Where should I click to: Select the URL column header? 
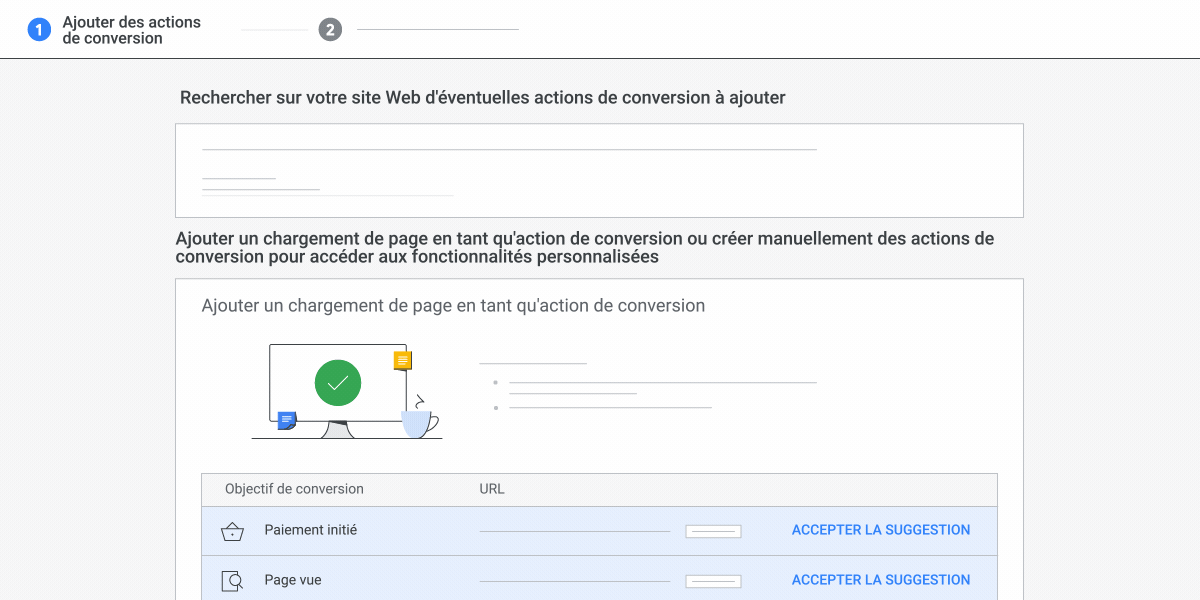[x=491, y=489]
